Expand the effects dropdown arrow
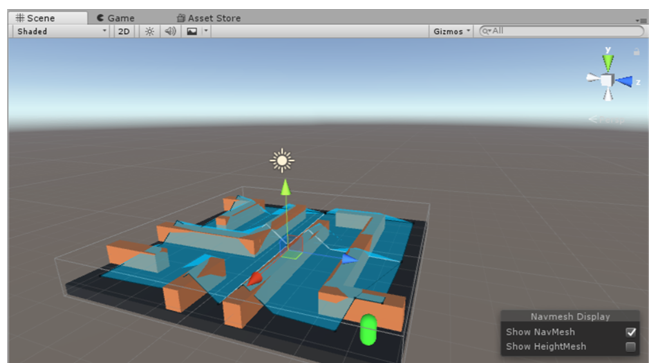The image size is (664, 364). click(206, 31)
